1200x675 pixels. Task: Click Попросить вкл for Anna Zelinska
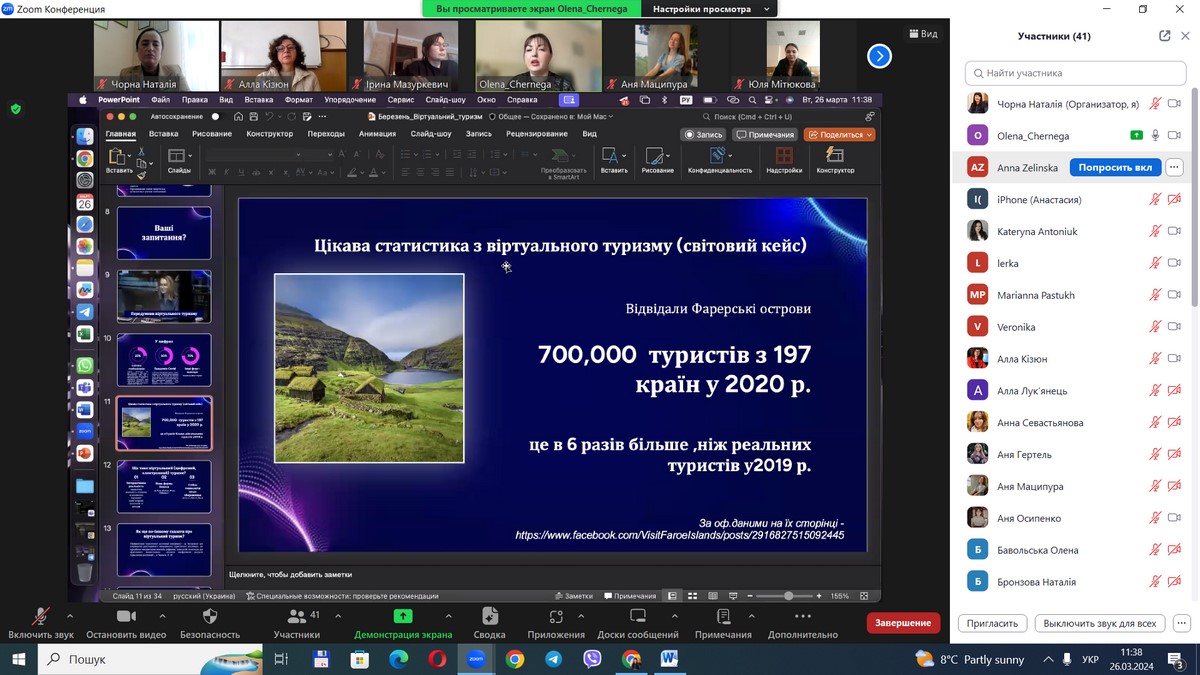[x=1114, y=168]
